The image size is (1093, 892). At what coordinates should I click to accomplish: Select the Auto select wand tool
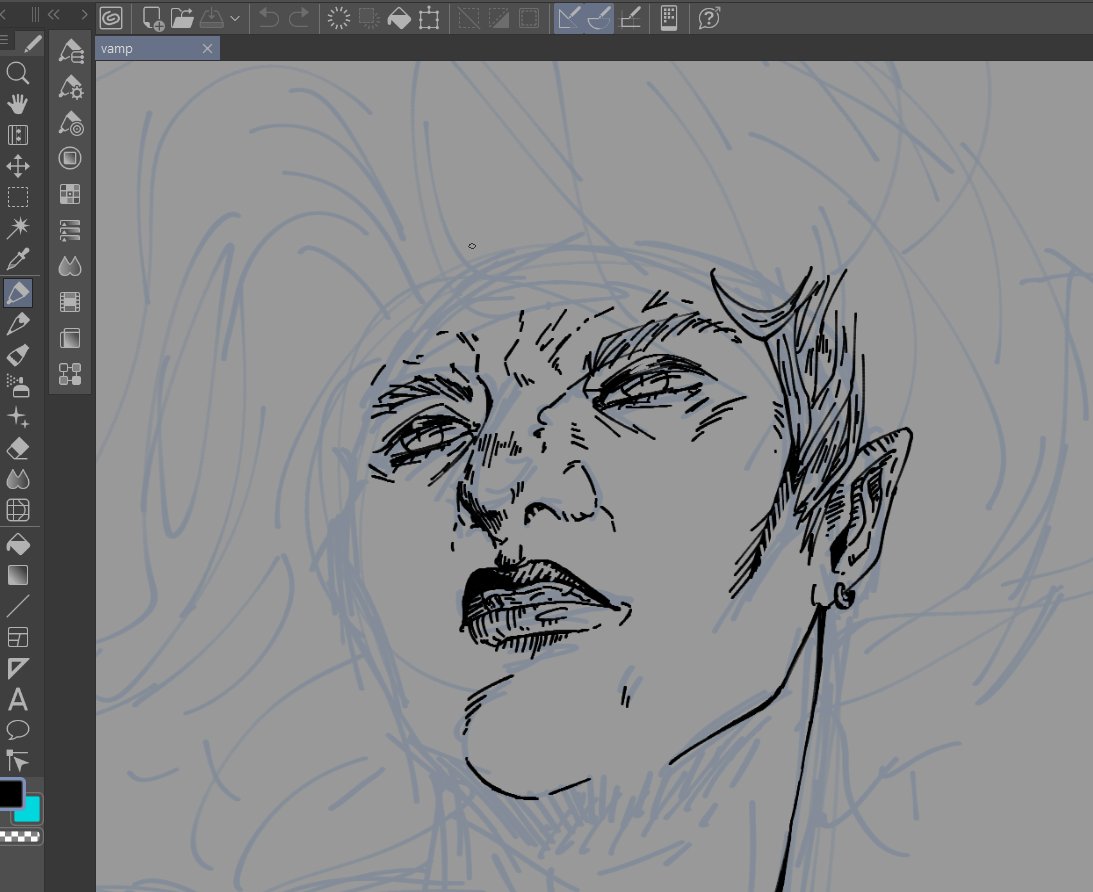[18, 228]
